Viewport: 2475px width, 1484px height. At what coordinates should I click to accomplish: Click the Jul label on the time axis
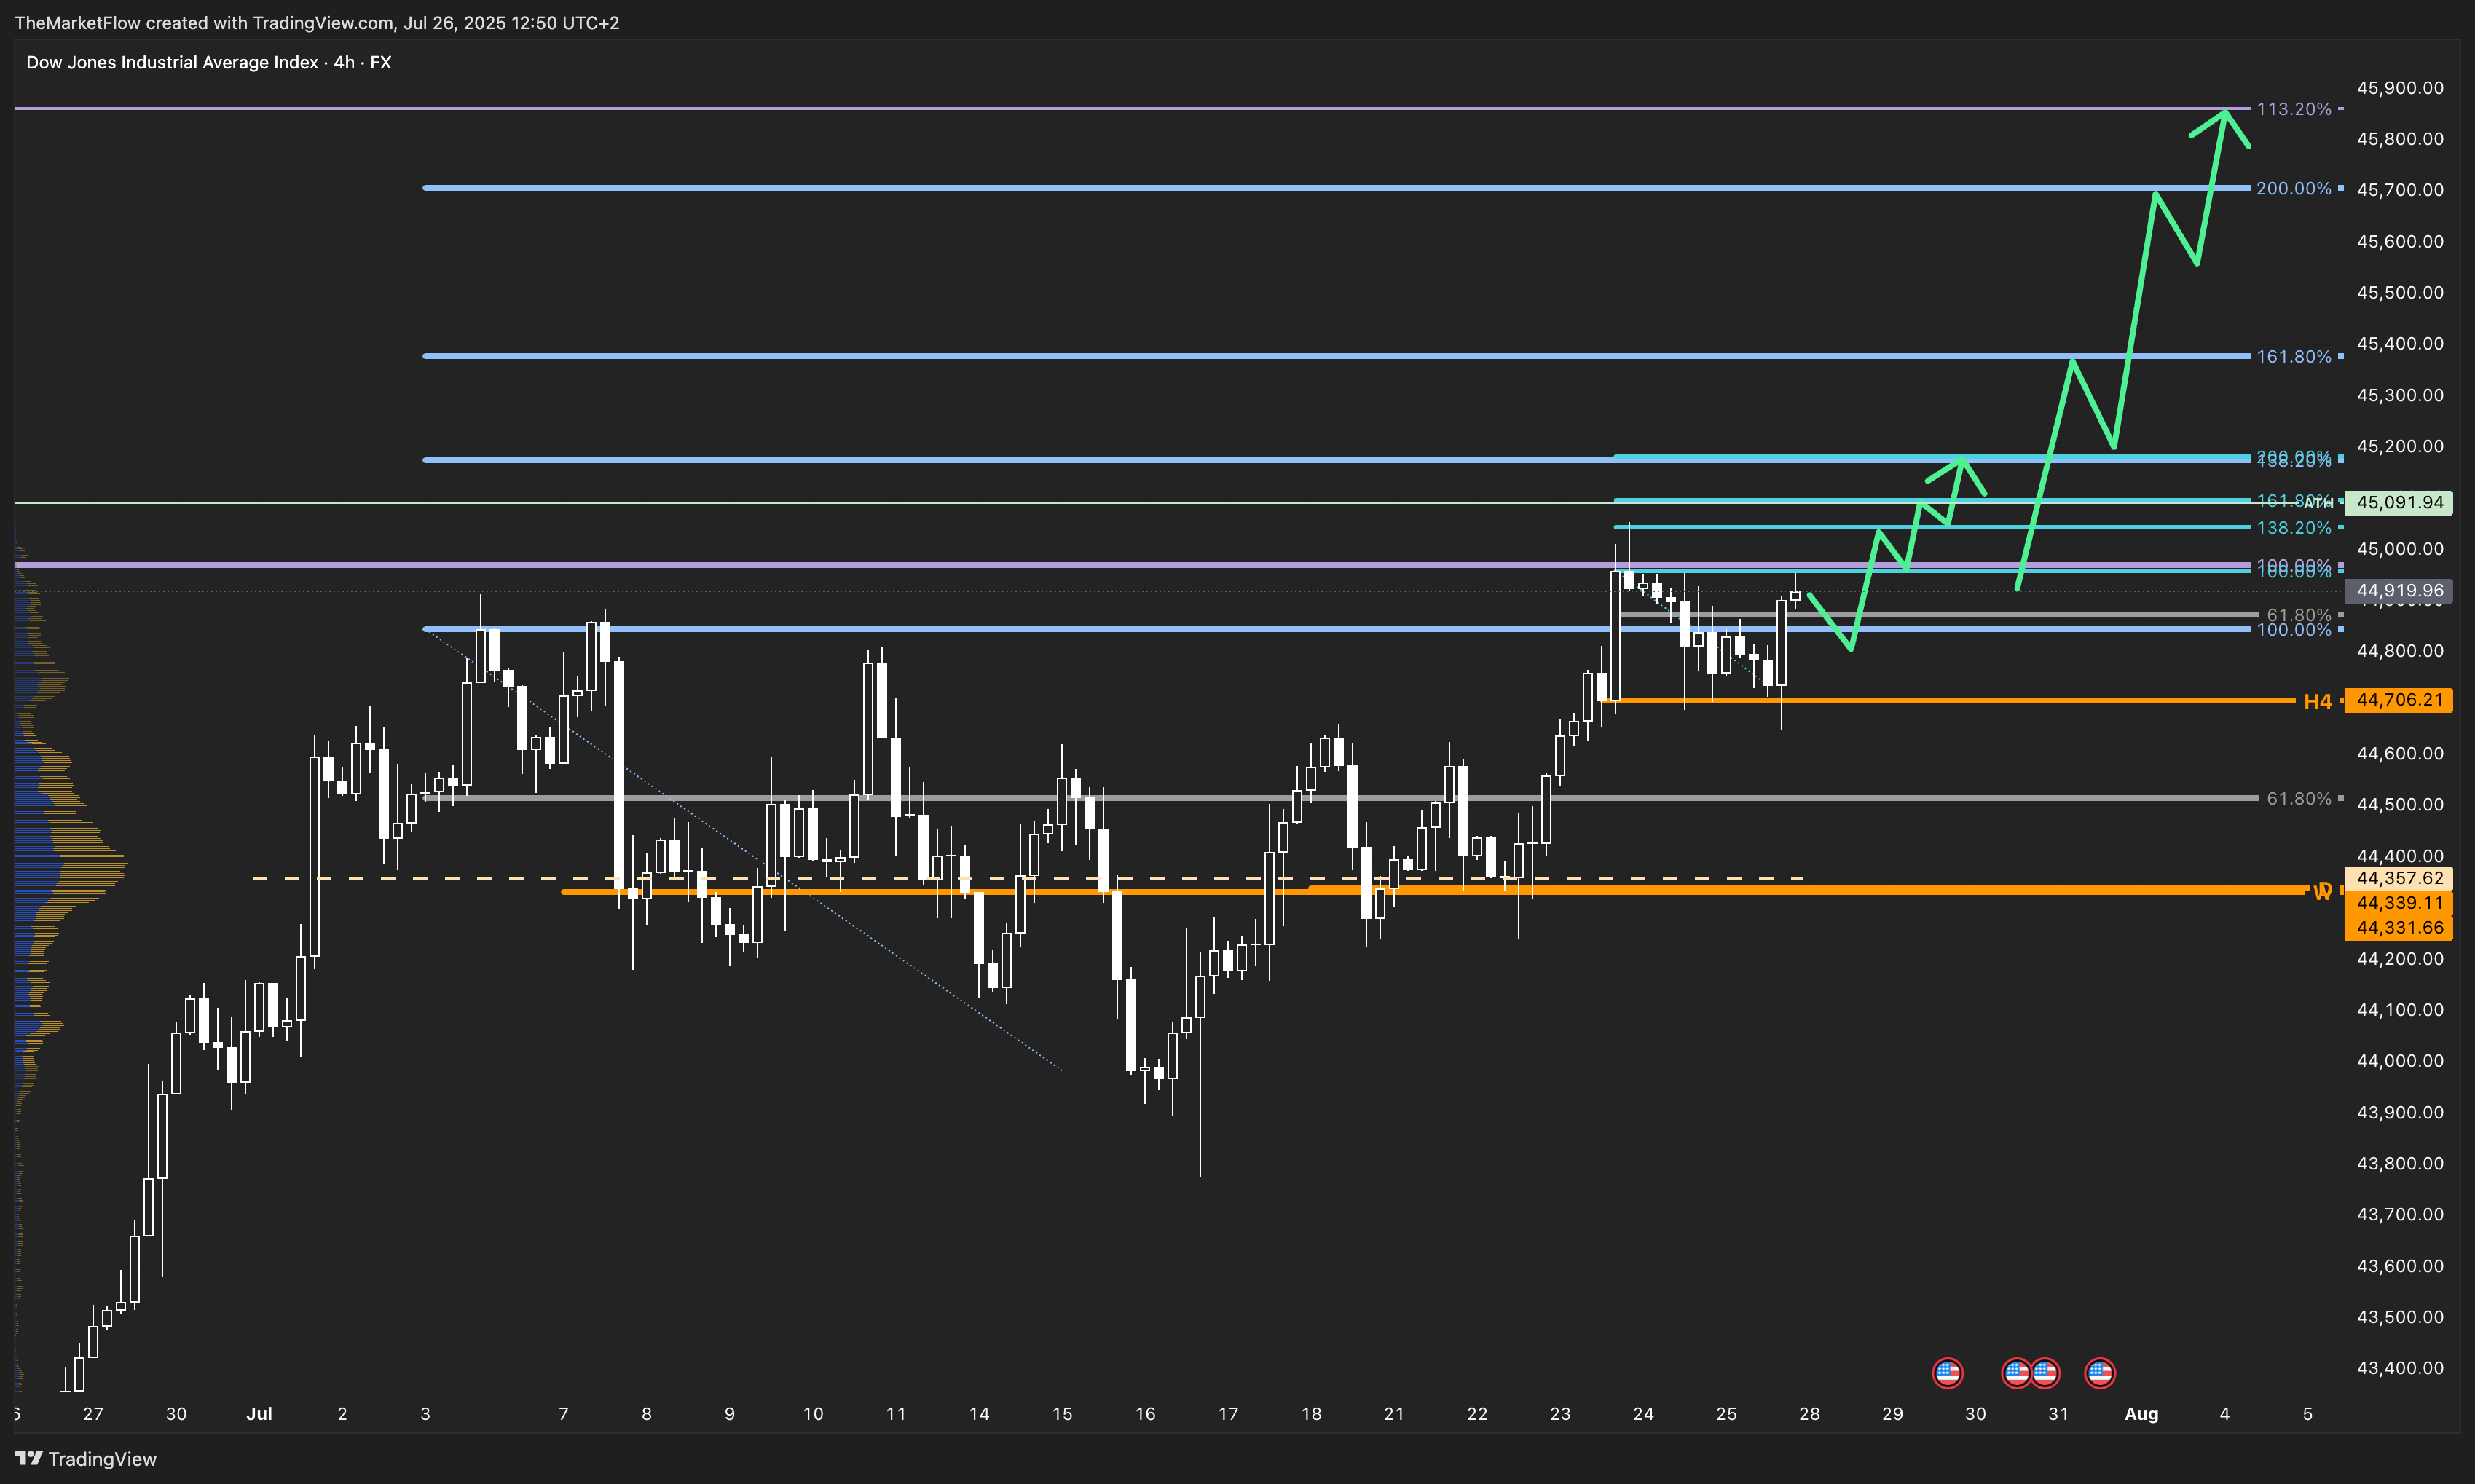point(259,1413)
